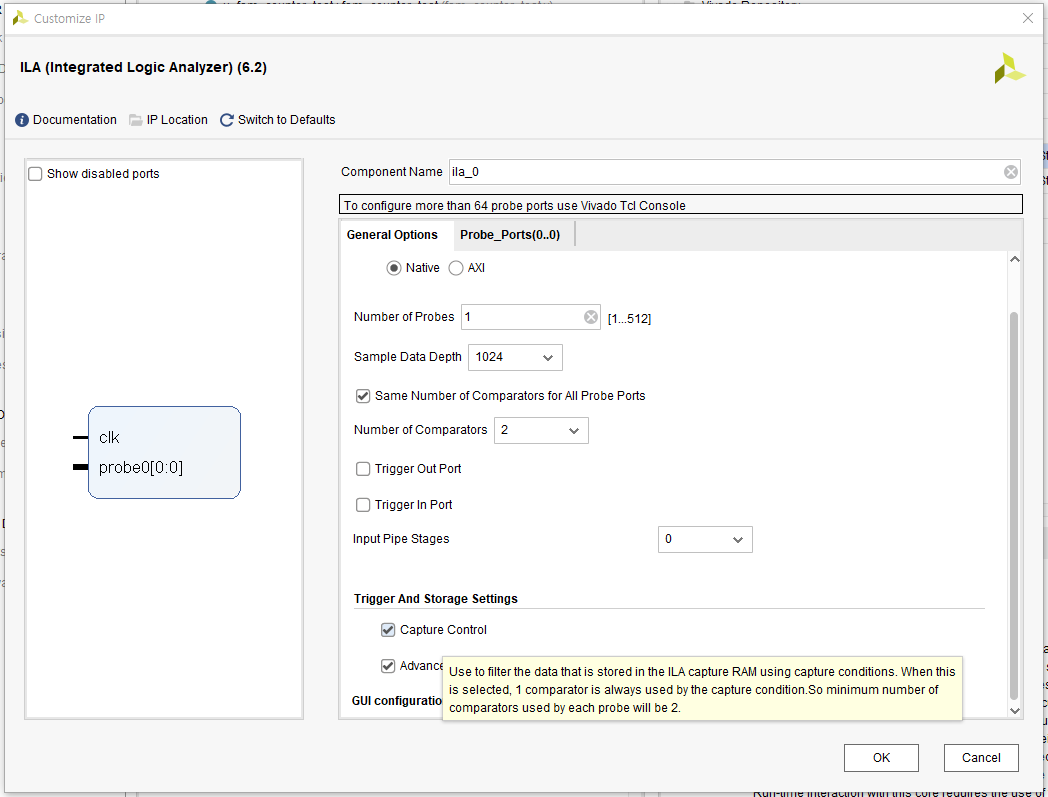Click the options panel scroll up arrow
The width and height of the screenshot is (1048, 797).
coord(1015,259)
